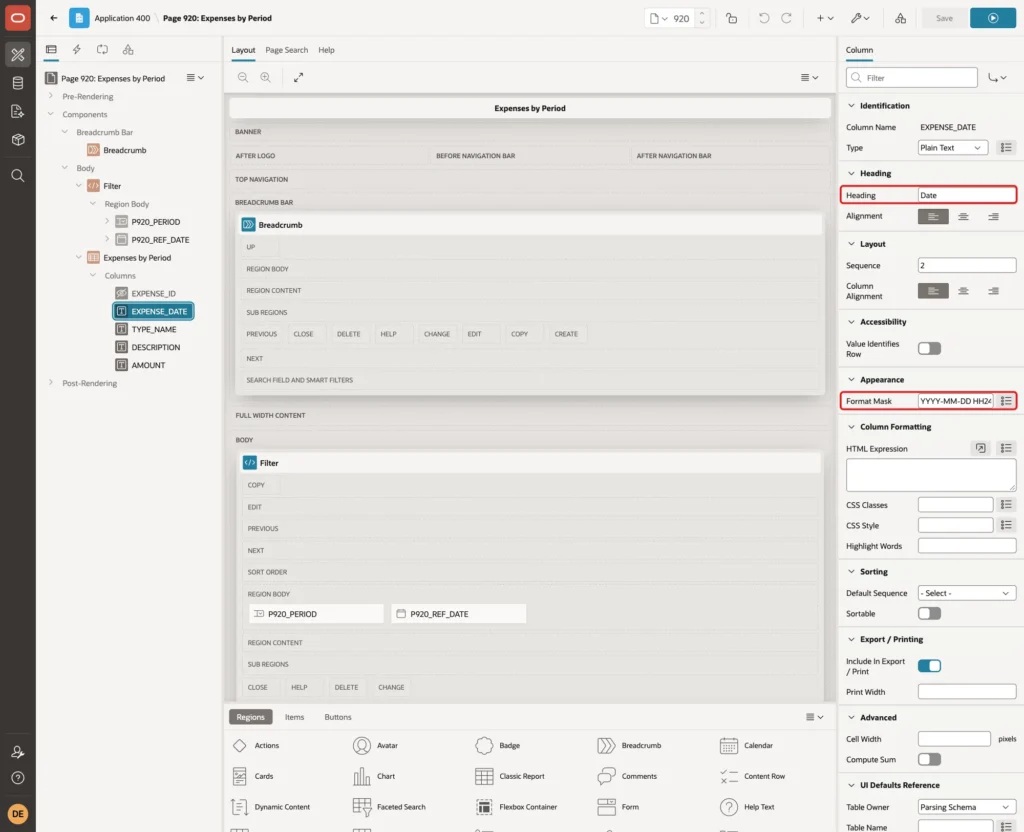The height and width of the screenshot is (832, 1024).
Task: Open the layout hamburger menu
Action: pos(809,77)
